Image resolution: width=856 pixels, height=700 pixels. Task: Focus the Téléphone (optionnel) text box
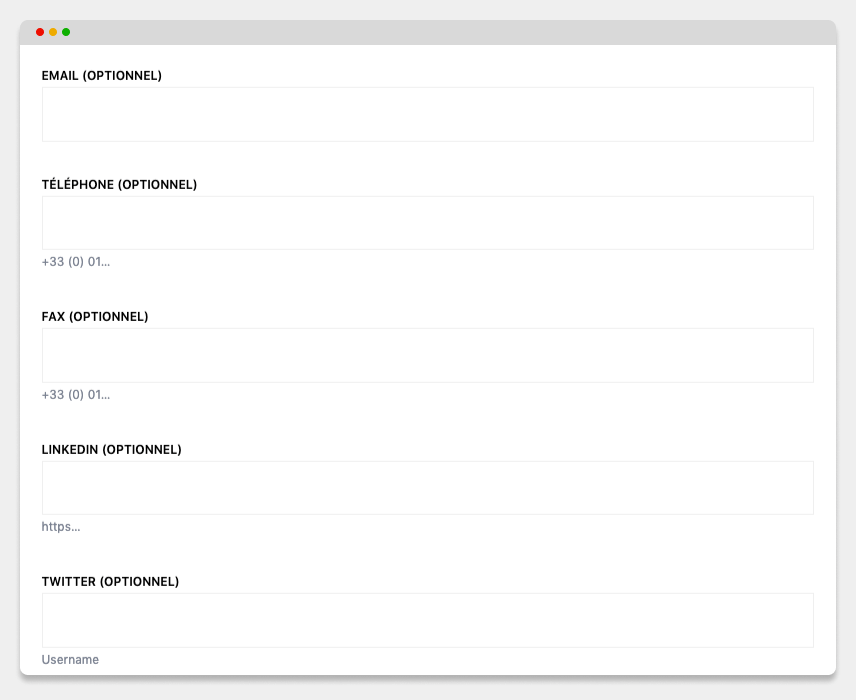tap(427, 223)
